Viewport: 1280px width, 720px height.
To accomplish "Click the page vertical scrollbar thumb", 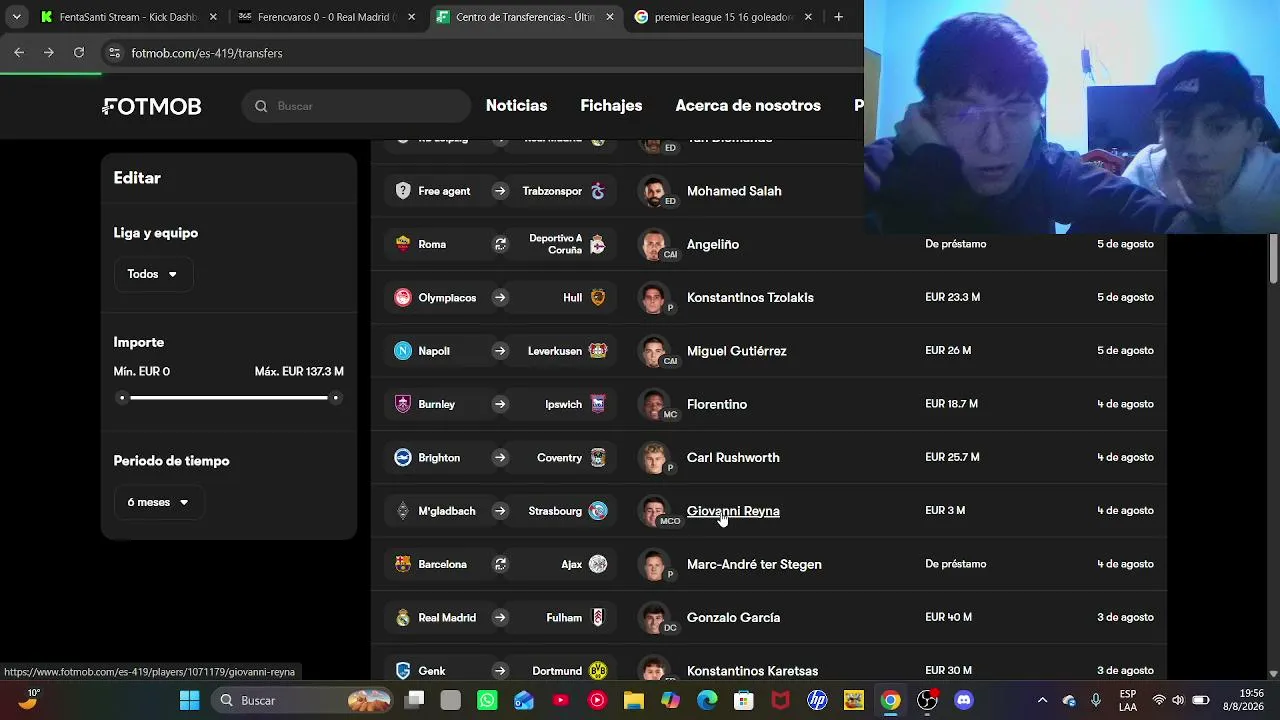I will [x=1273, y=258].
